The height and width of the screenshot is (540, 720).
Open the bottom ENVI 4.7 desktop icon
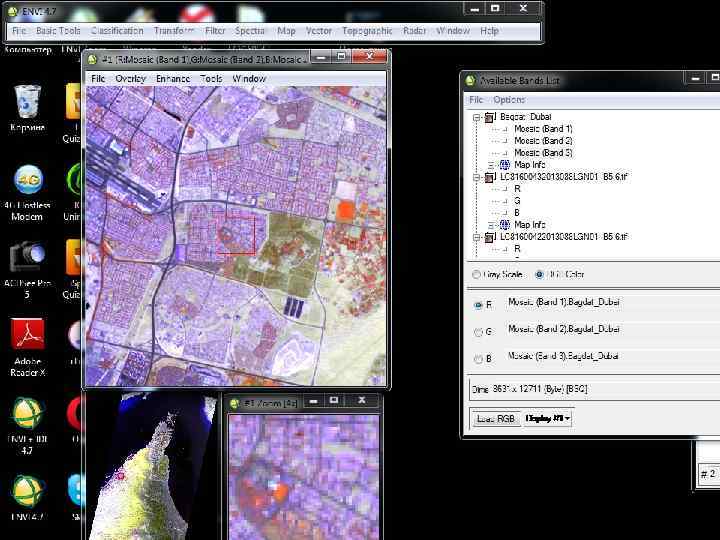28,492
